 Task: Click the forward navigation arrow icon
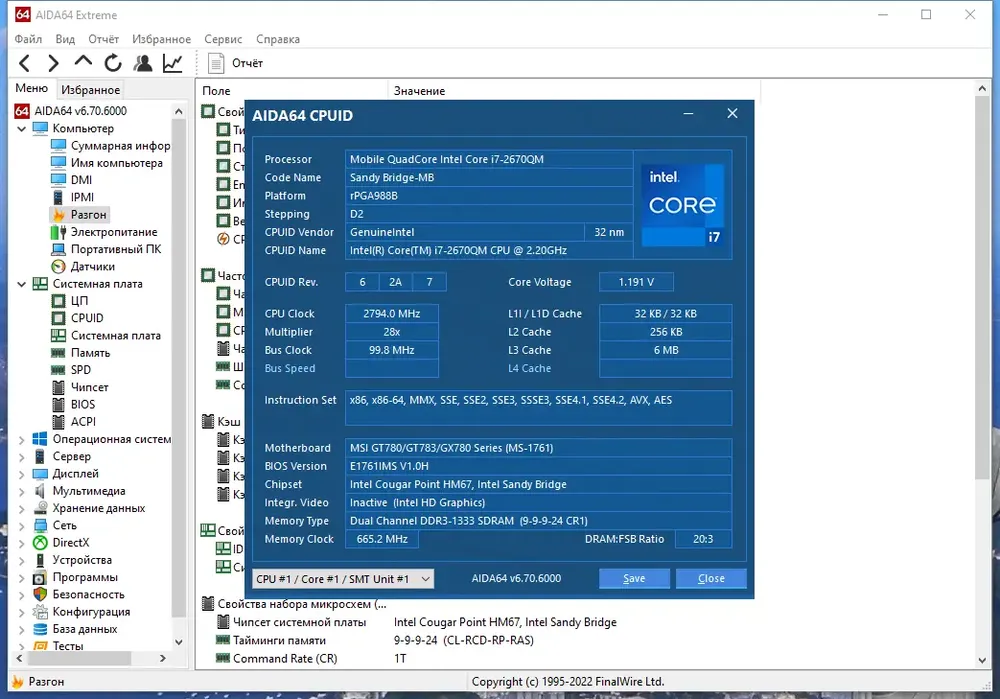[54, 63]
